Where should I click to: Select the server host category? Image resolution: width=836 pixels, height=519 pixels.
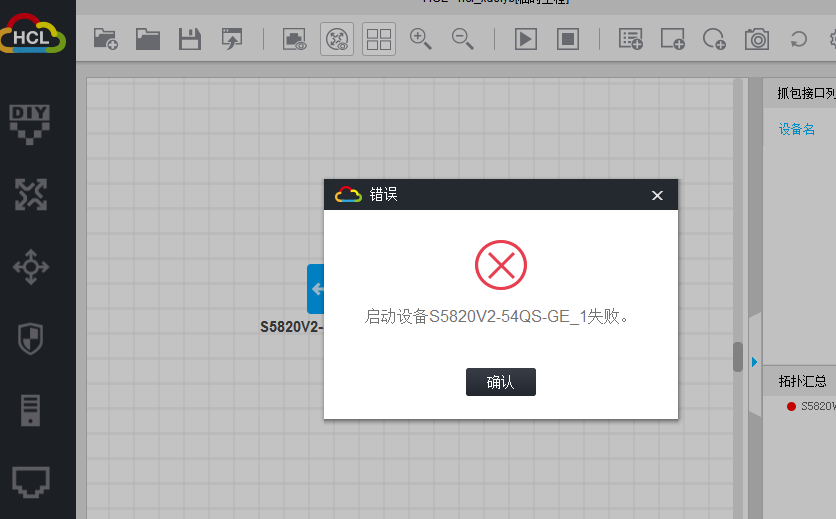pos(30,410)
